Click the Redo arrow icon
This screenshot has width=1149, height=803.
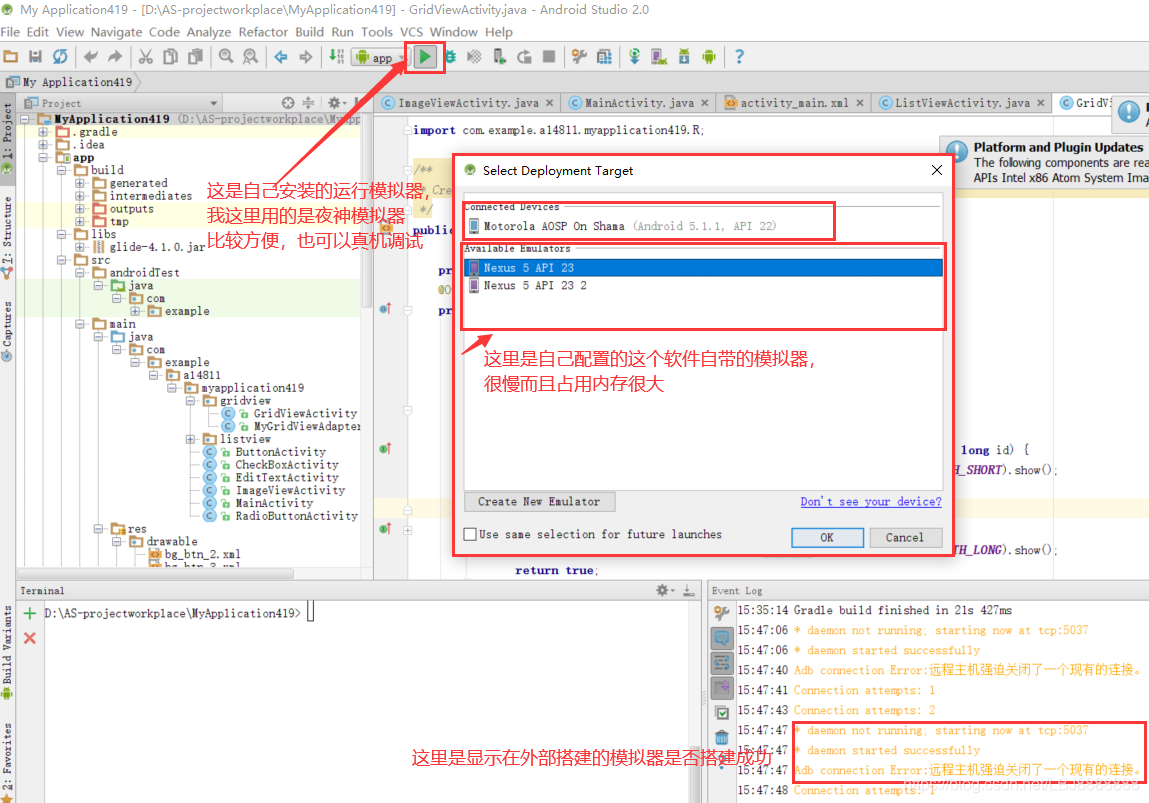(x=115, y=56)
